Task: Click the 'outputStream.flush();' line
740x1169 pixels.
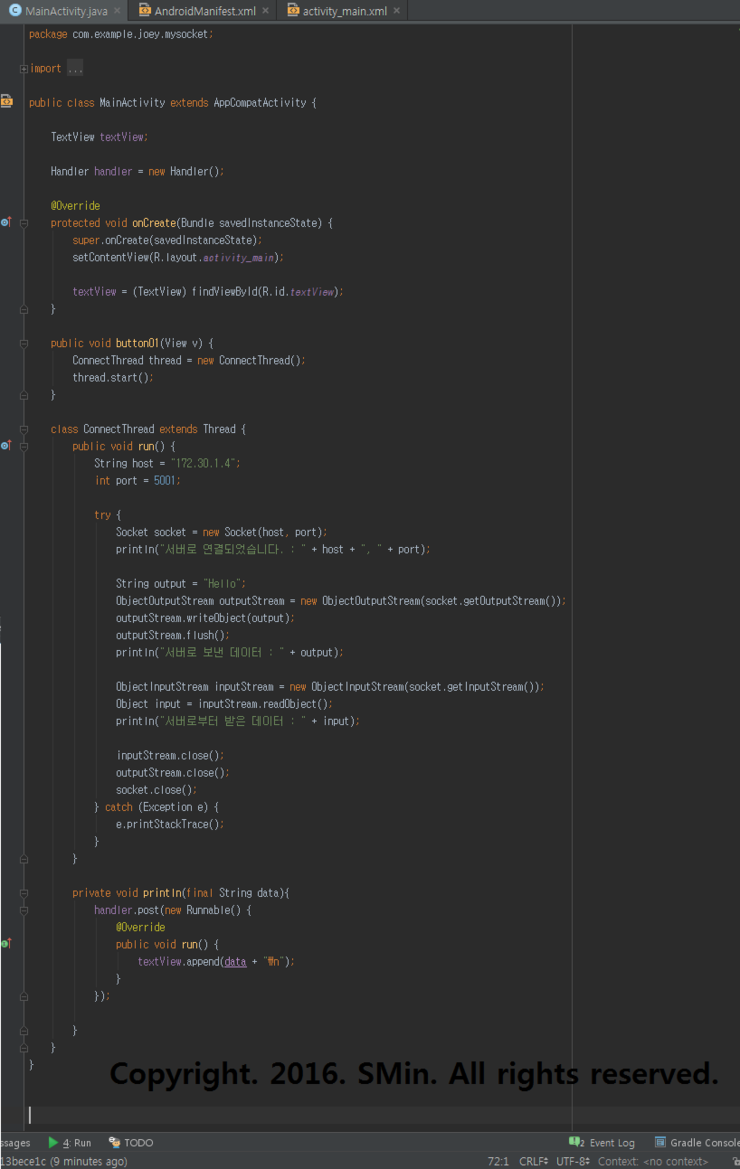Action: [x=172, y=634]
